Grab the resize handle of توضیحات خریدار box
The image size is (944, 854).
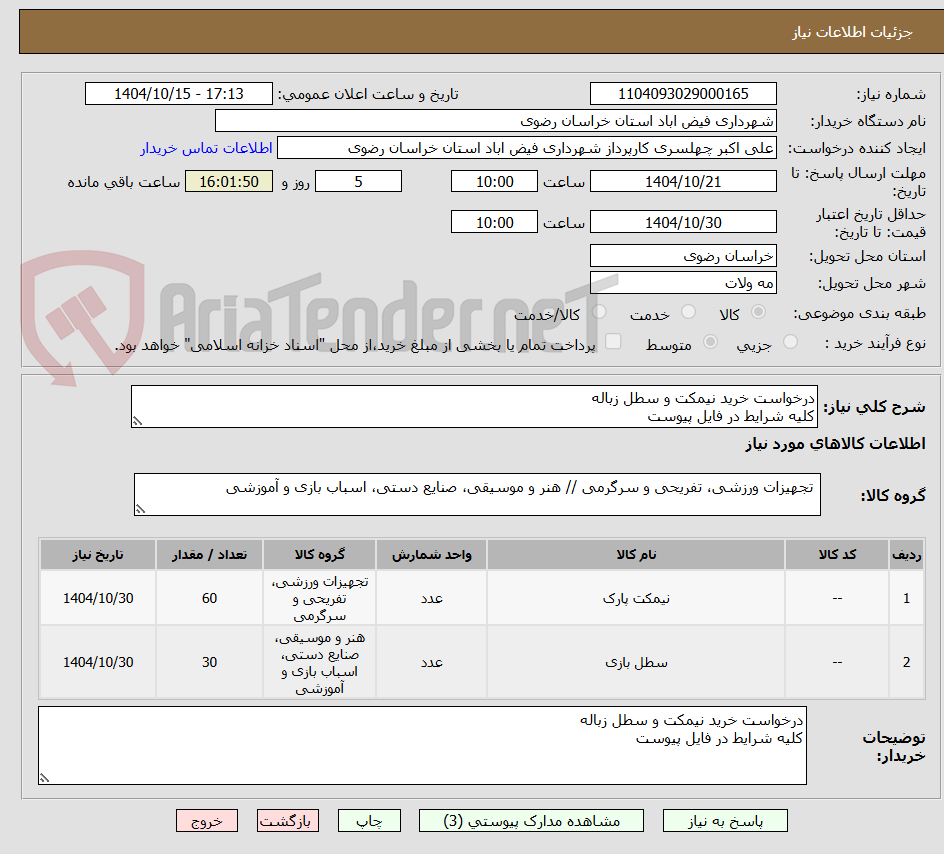pyautogui.click(x=45, y=778)
